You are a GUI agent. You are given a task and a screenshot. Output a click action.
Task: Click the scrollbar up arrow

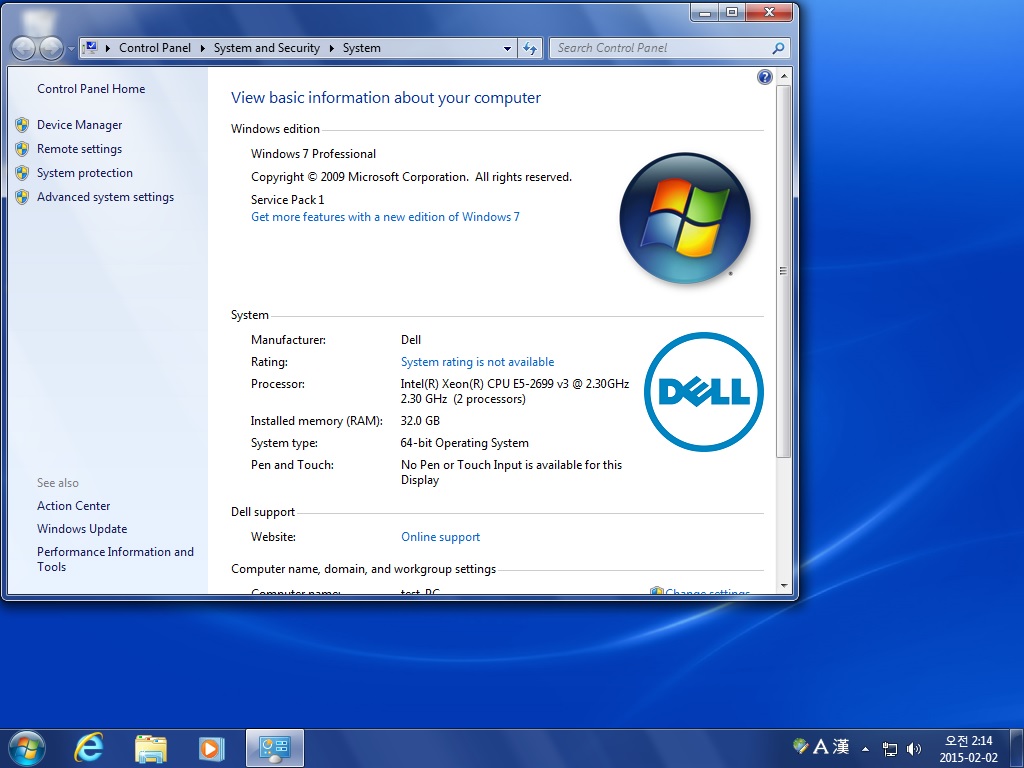pos(784,76)
